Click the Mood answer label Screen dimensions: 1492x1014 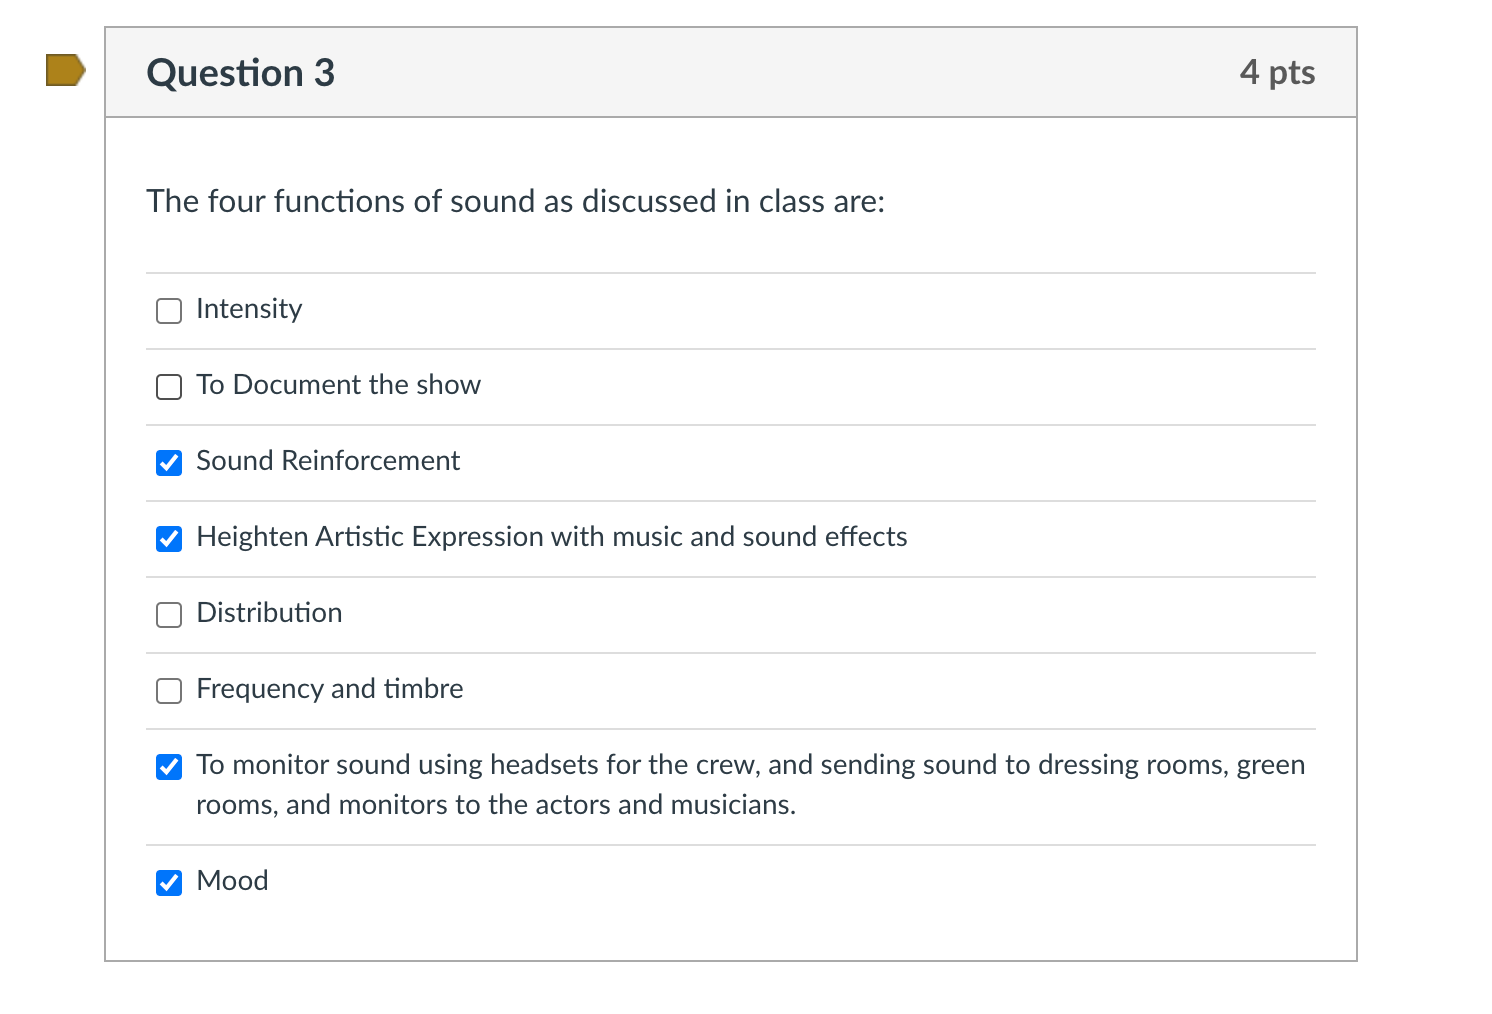click(x=232, y=881)
